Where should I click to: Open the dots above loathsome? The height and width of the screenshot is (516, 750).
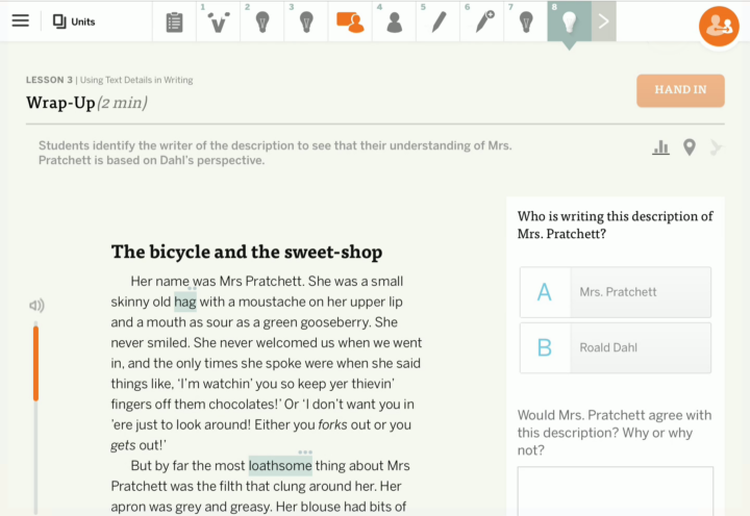(305, 452)
